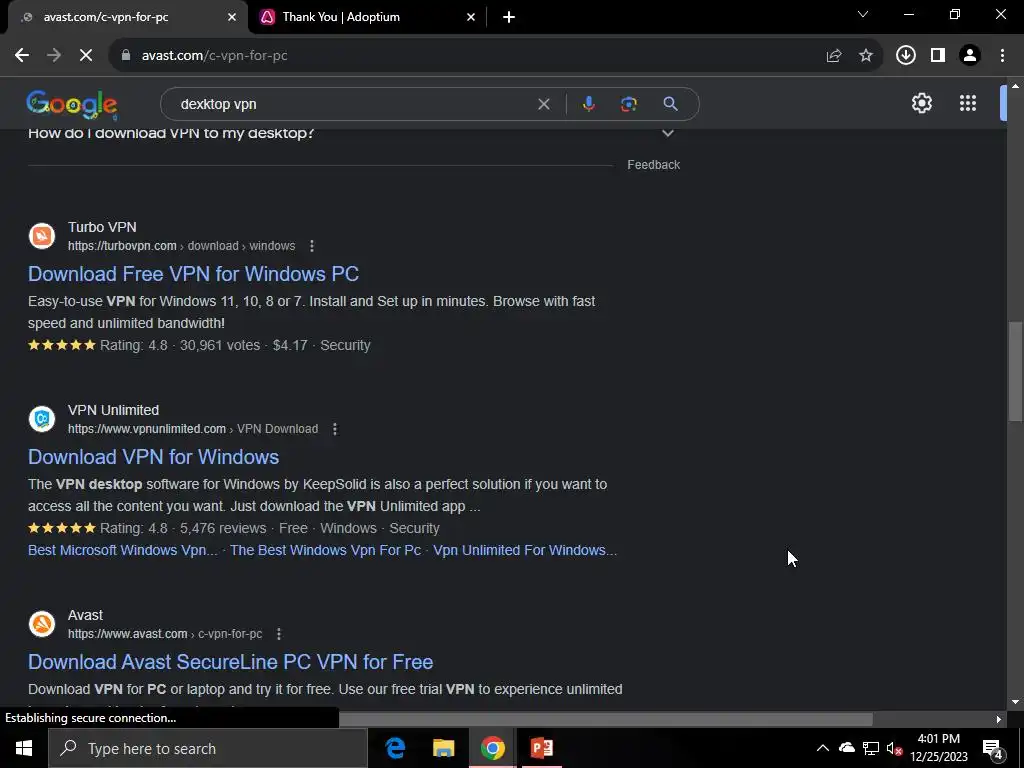
Task: Show hidden system tray icons
Action: pos(823,748)
